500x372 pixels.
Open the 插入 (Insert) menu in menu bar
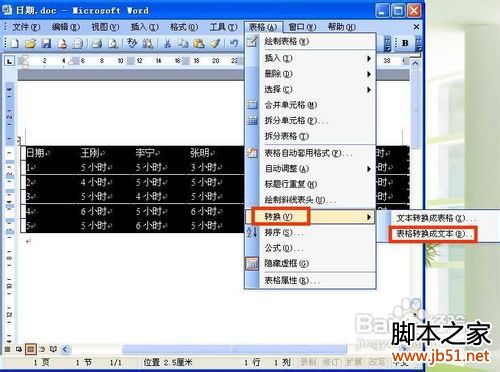[145, 27]
